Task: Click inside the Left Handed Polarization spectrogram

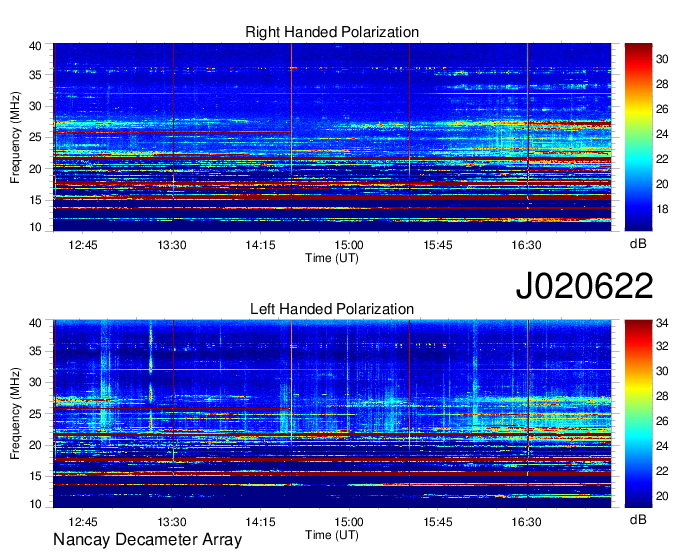Action: [332, 414]
